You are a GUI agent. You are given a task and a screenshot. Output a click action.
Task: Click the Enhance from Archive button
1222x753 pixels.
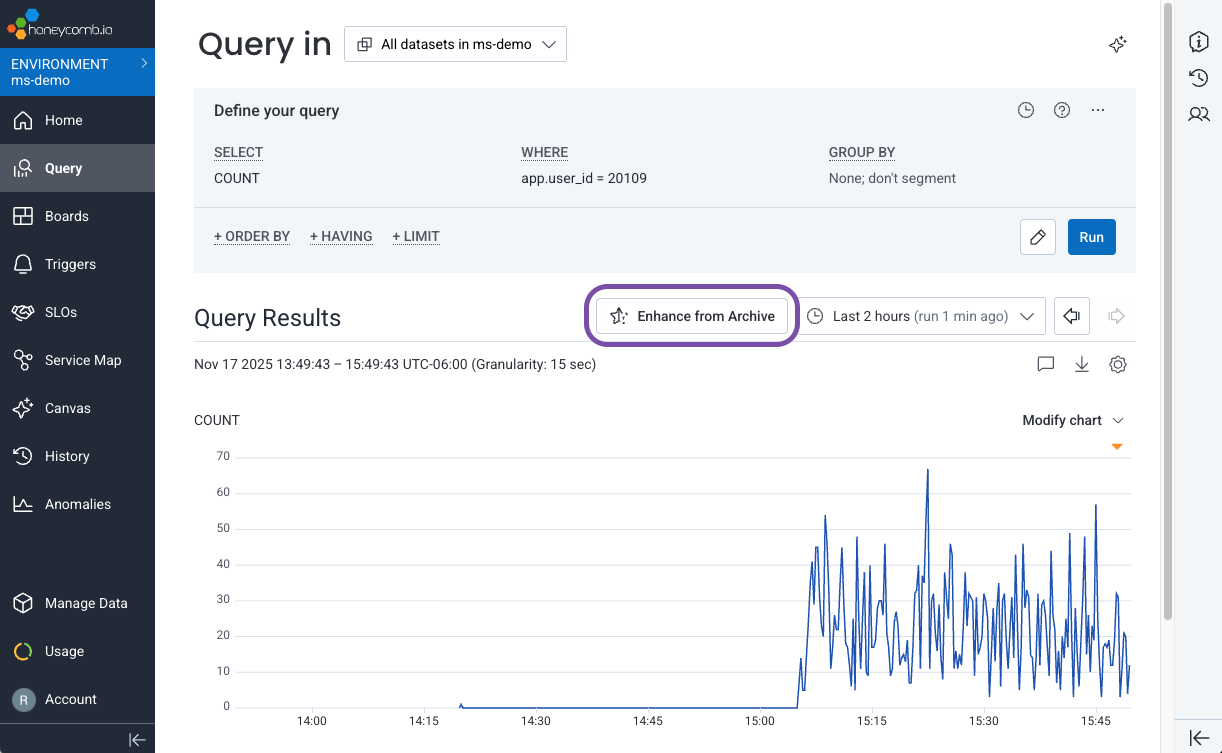coord(692,316)
